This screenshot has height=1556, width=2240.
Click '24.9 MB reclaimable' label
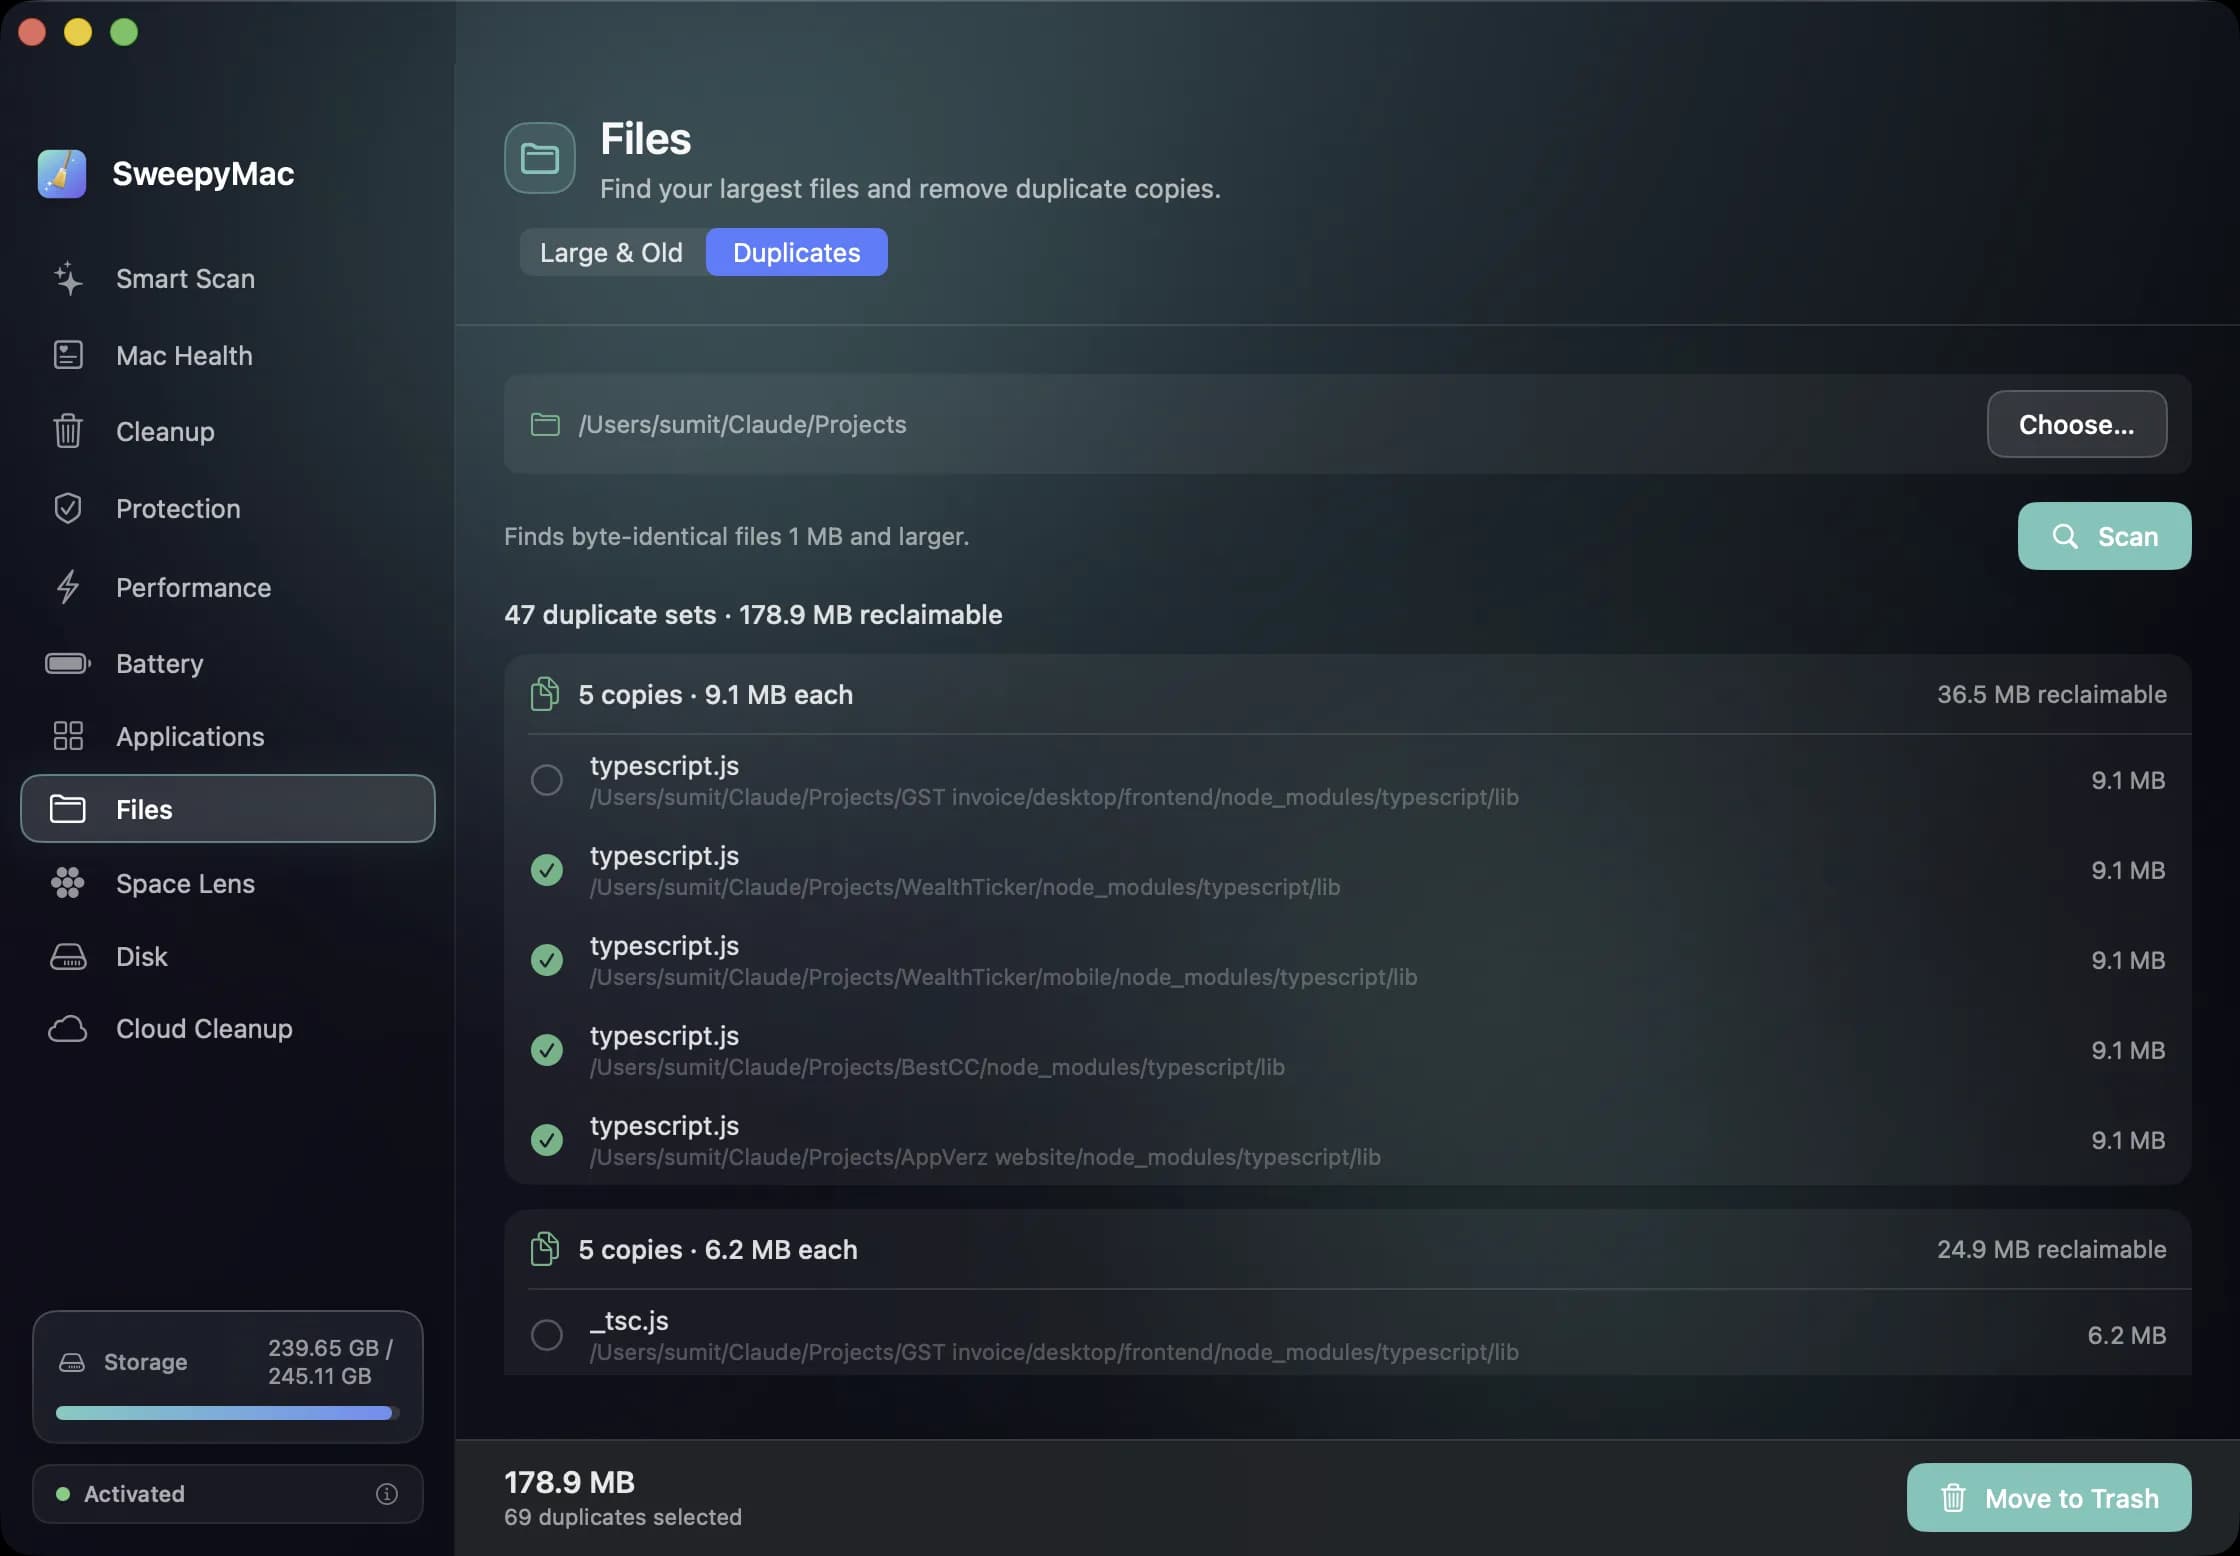(x=2052, y=1249)
